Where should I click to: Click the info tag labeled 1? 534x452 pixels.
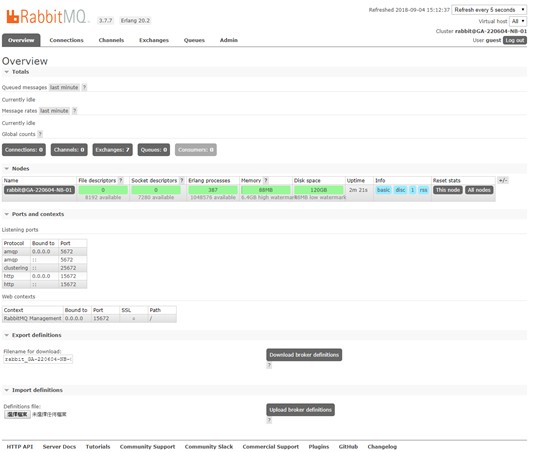pos(412,190)
